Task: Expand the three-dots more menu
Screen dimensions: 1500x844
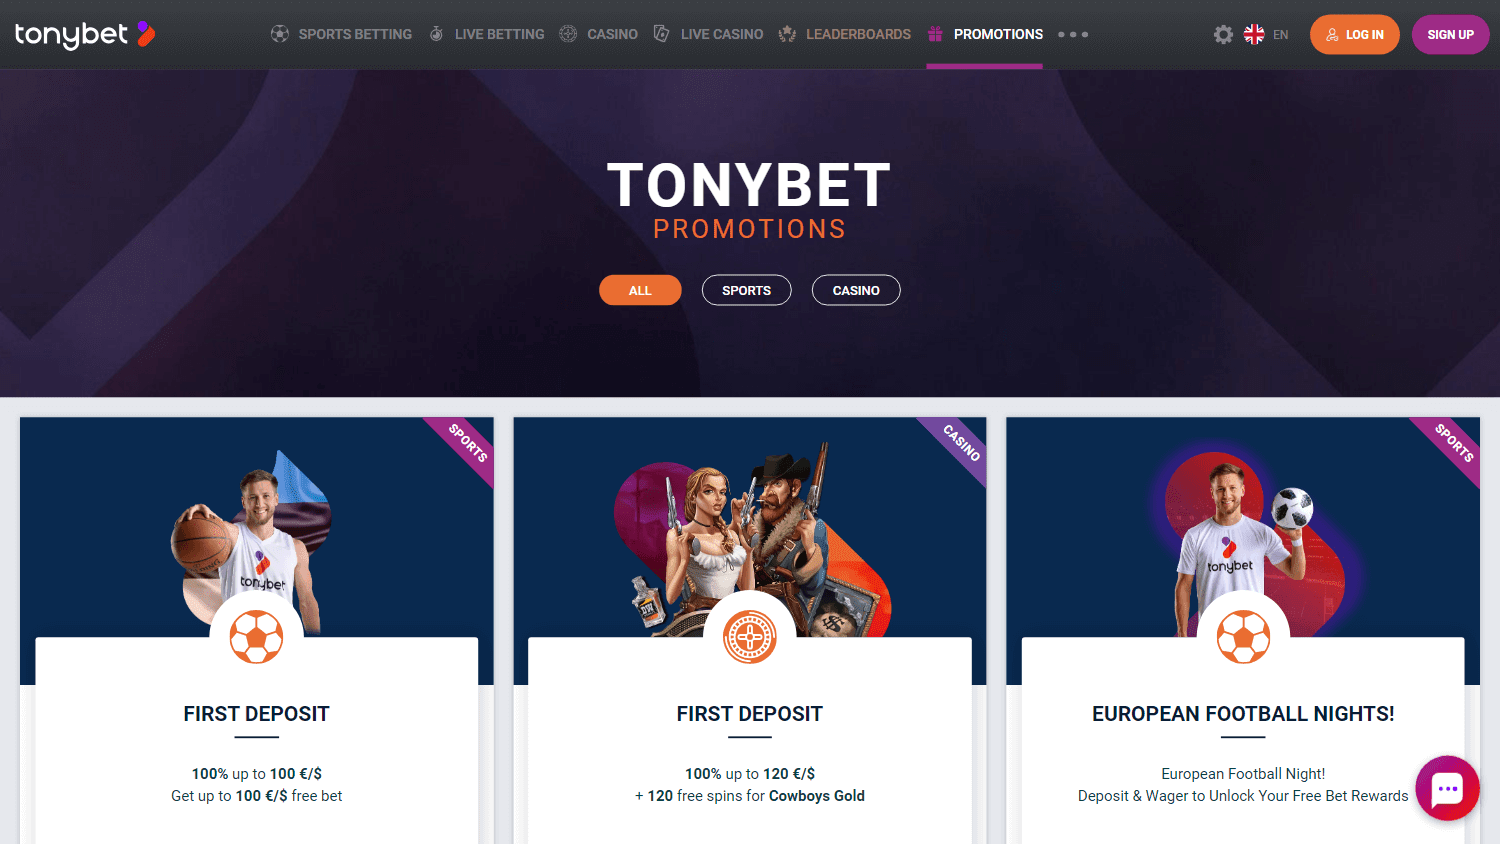Action: click(x=1073, y=34)
